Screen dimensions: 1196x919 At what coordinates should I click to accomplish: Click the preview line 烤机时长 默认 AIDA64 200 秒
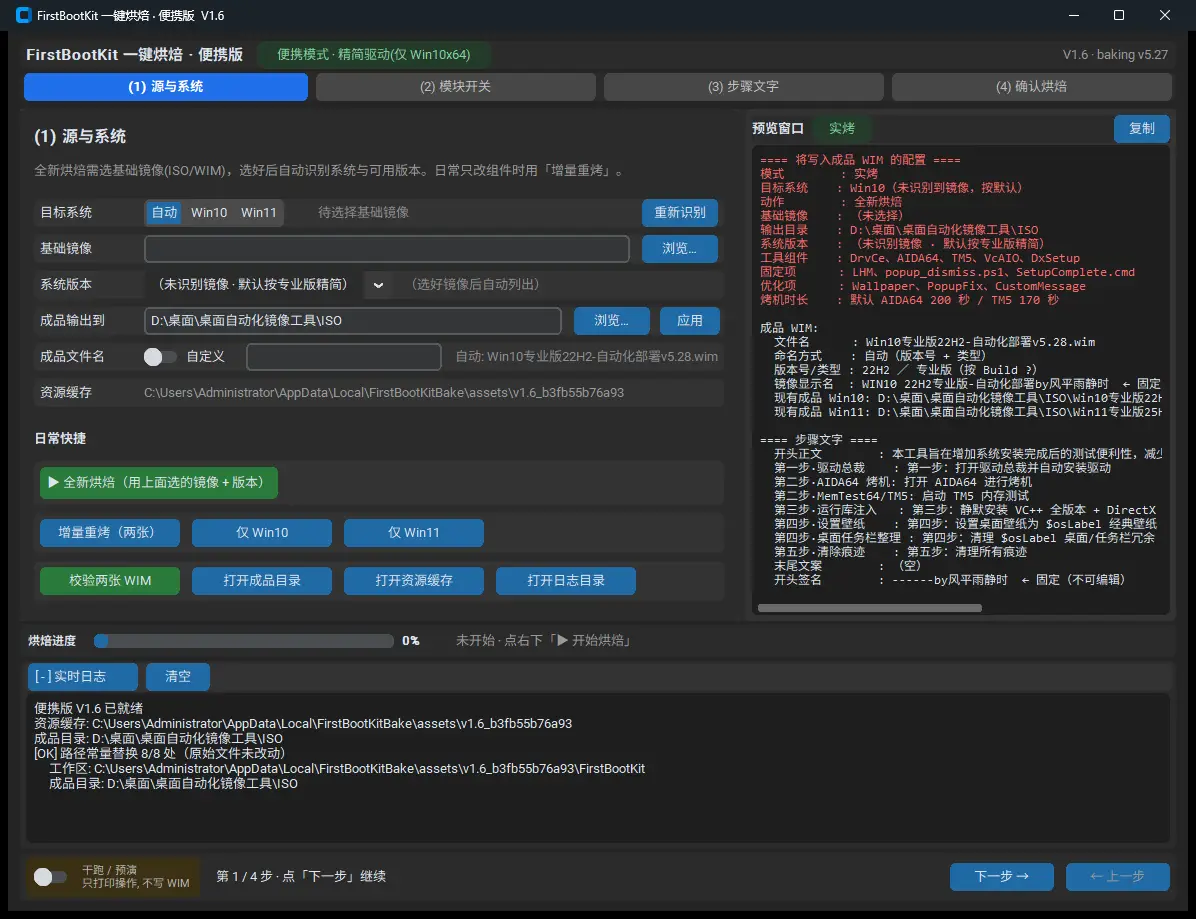(x=909, y=300)
